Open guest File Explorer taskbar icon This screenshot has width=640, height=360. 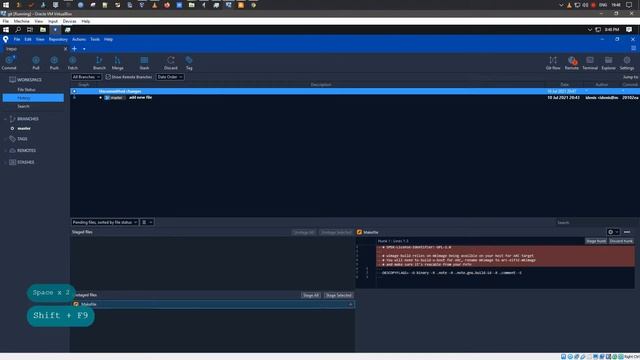tap(43, 30)
